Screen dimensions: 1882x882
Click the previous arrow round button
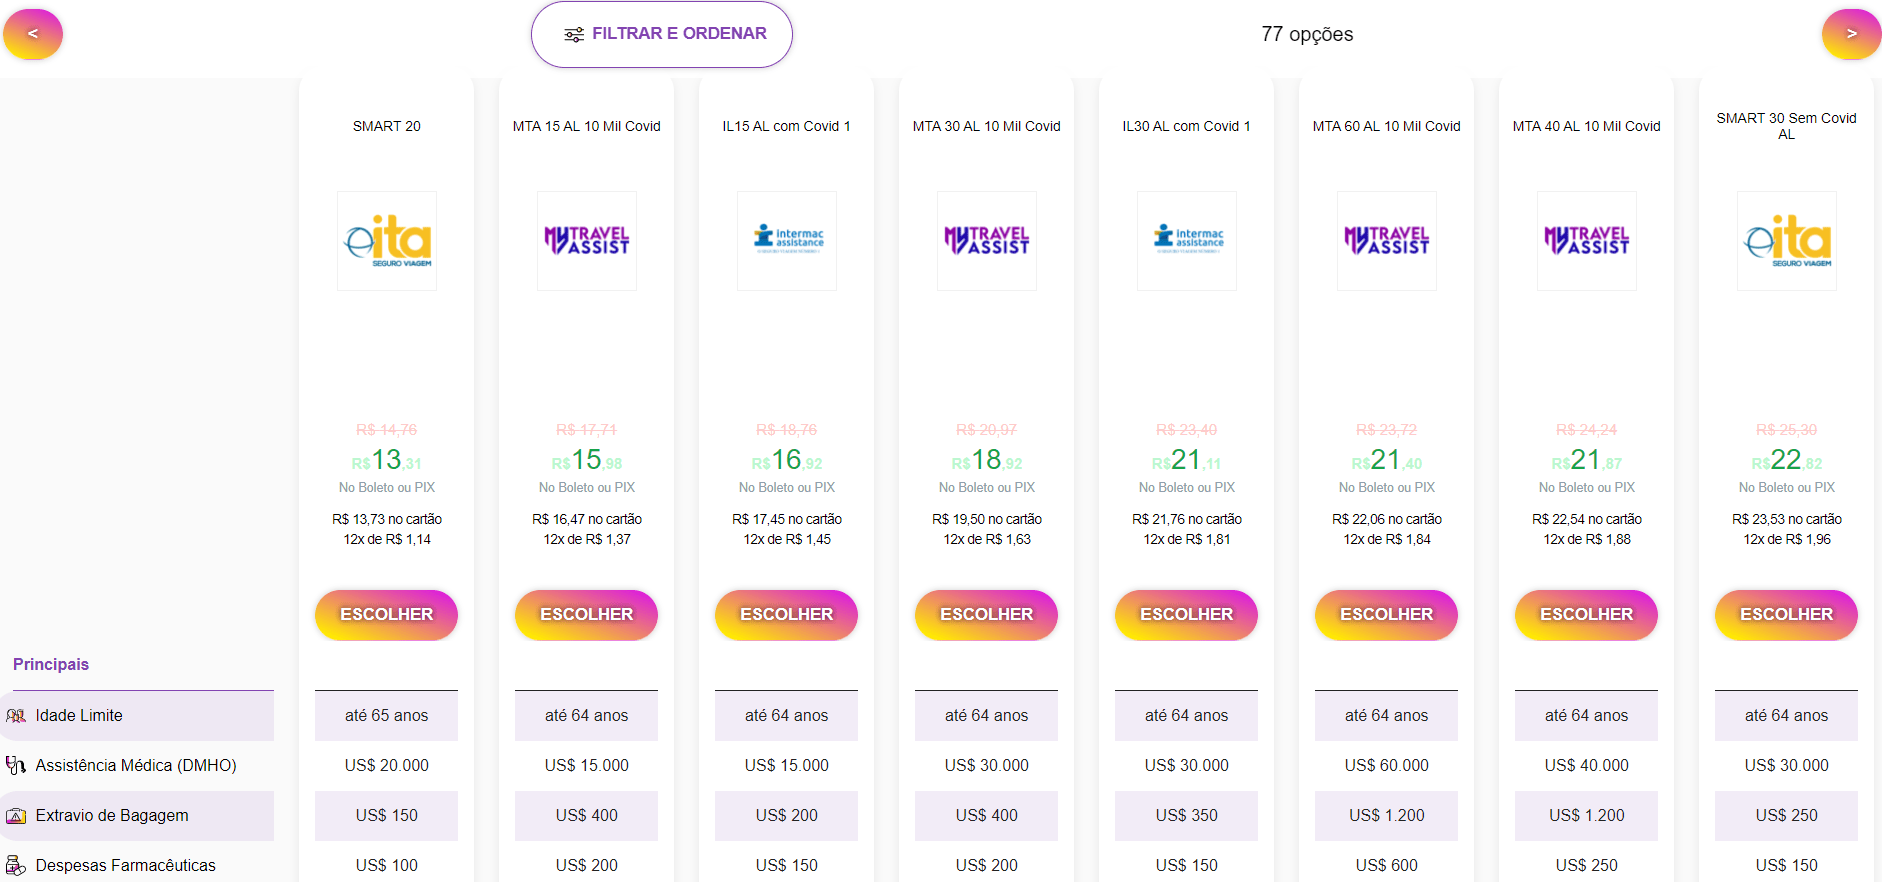point(33,34)
